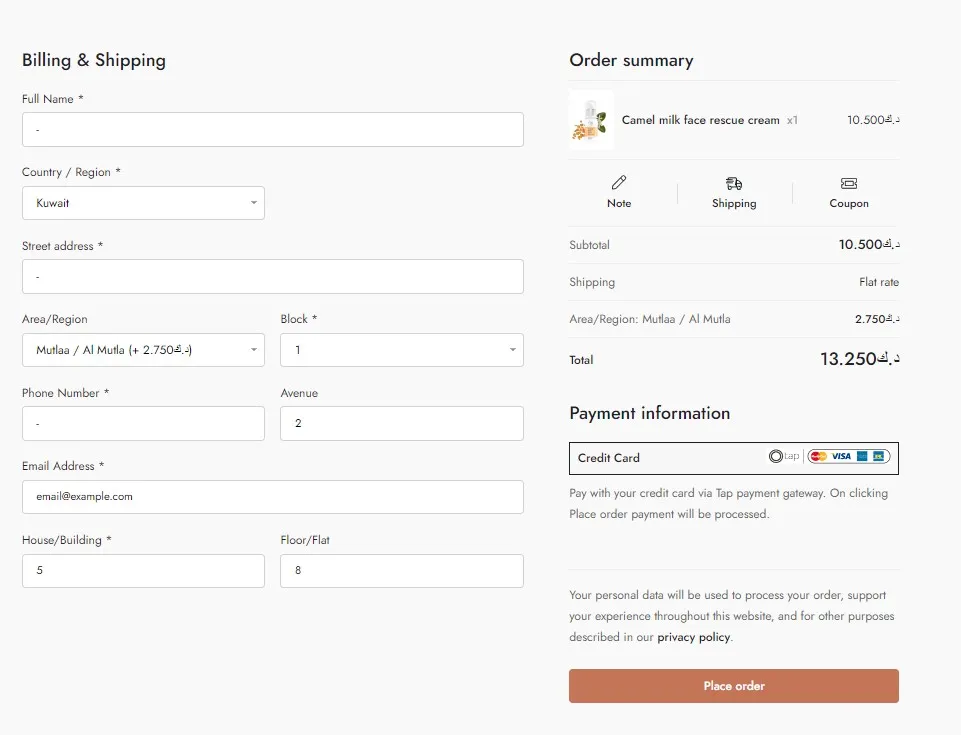Click the Tap payment logo
961x735 pixels.
(784, 456)
